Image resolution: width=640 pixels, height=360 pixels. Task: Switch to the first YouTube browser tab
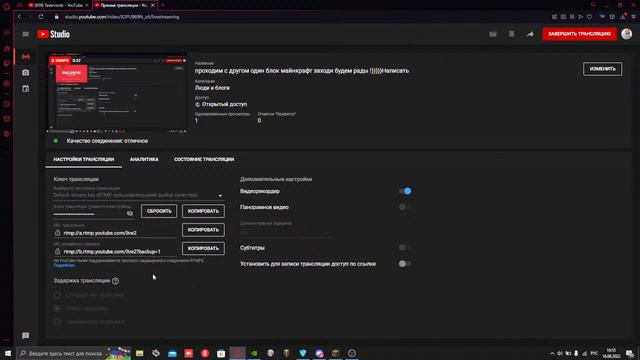58,5
